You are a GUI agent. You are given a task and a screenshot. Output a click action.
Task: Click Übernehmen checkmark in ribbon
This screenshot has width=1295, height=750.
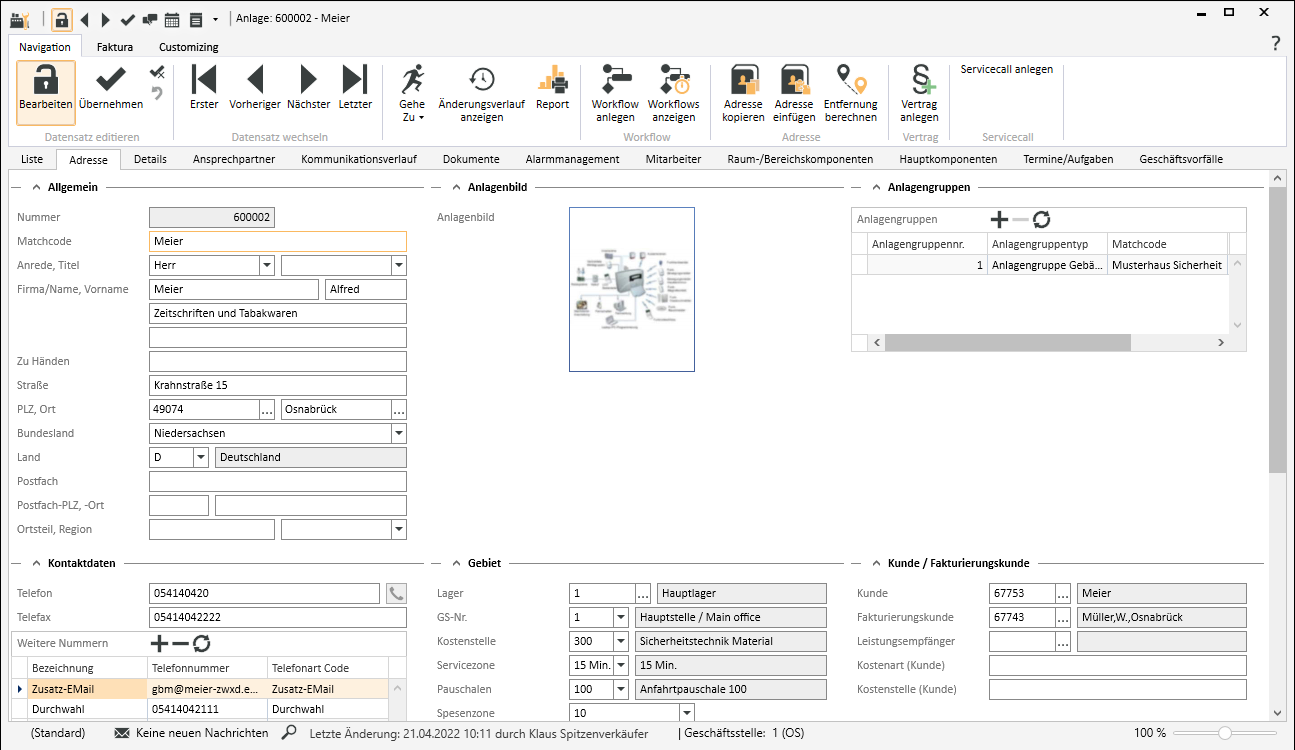(x=111, y=88)
